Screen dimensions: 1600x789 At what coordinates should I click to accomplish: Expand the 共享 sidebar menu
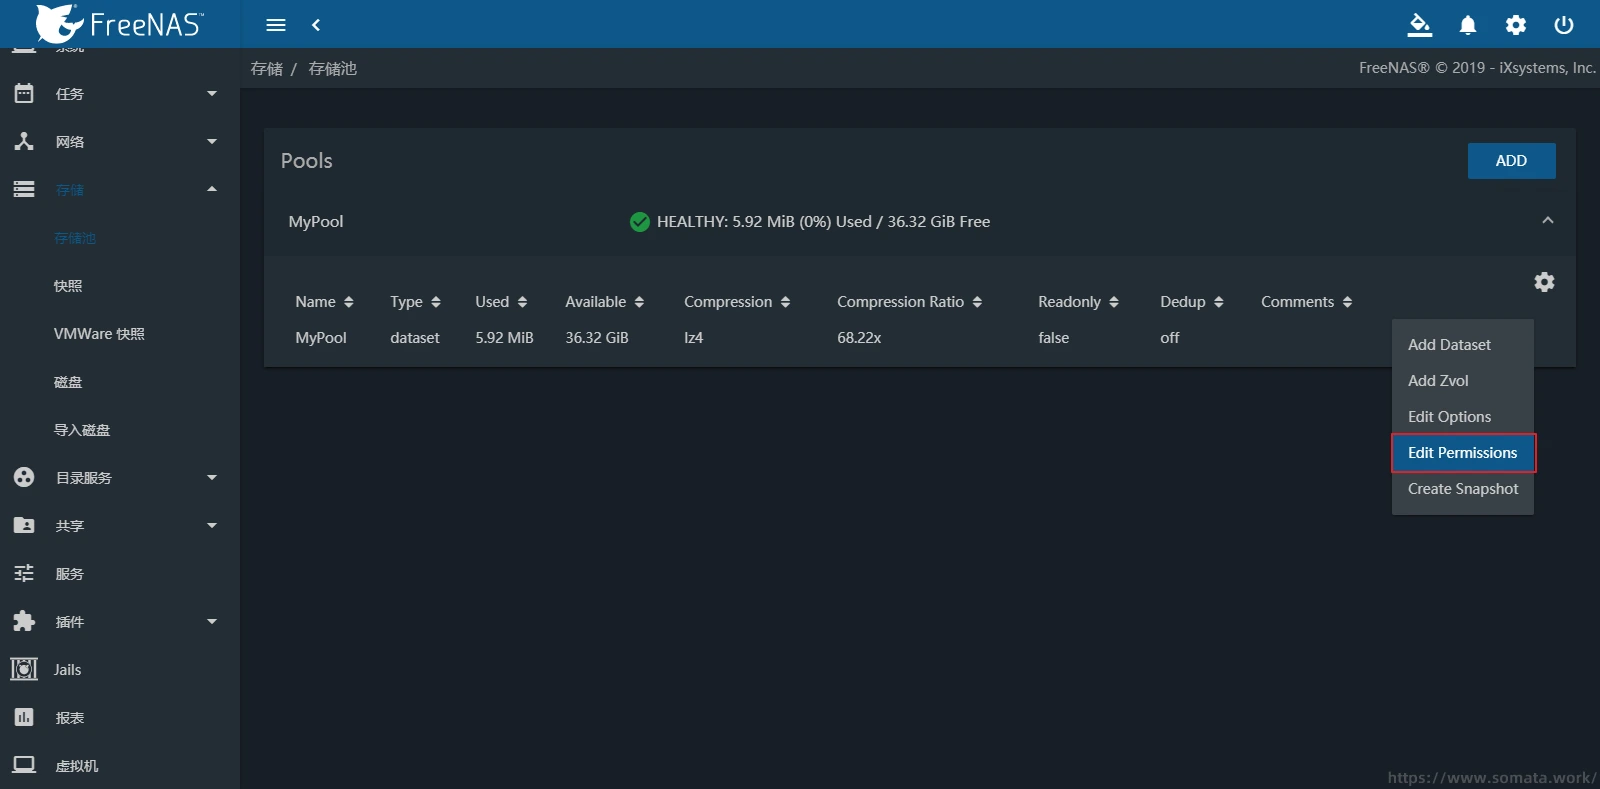click(x=115, y=526)
